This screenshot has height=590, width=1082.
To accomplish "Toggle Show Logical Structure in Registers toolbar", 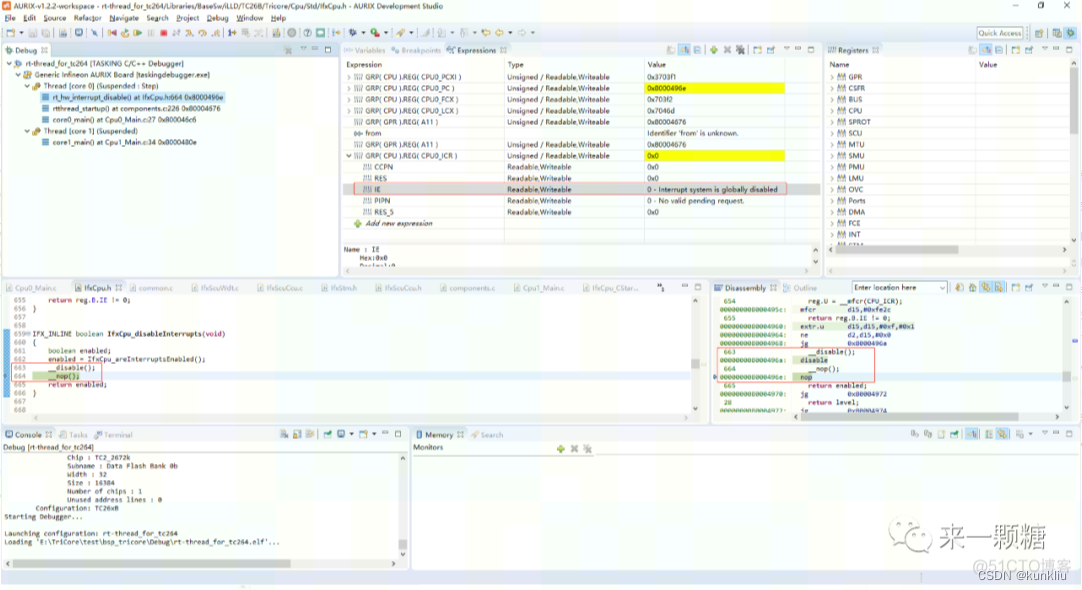I will tap(986, 50).
